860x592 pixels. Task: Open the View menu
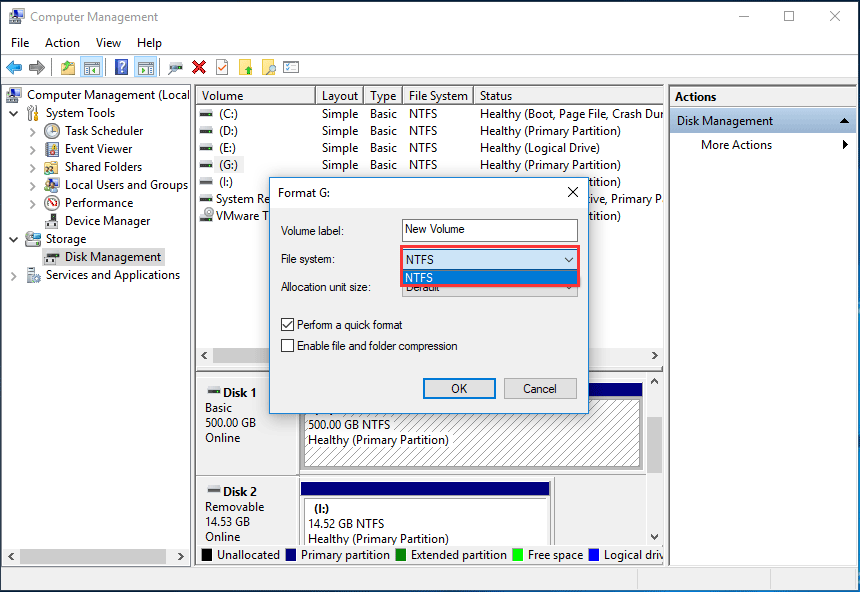coord(108,43)
